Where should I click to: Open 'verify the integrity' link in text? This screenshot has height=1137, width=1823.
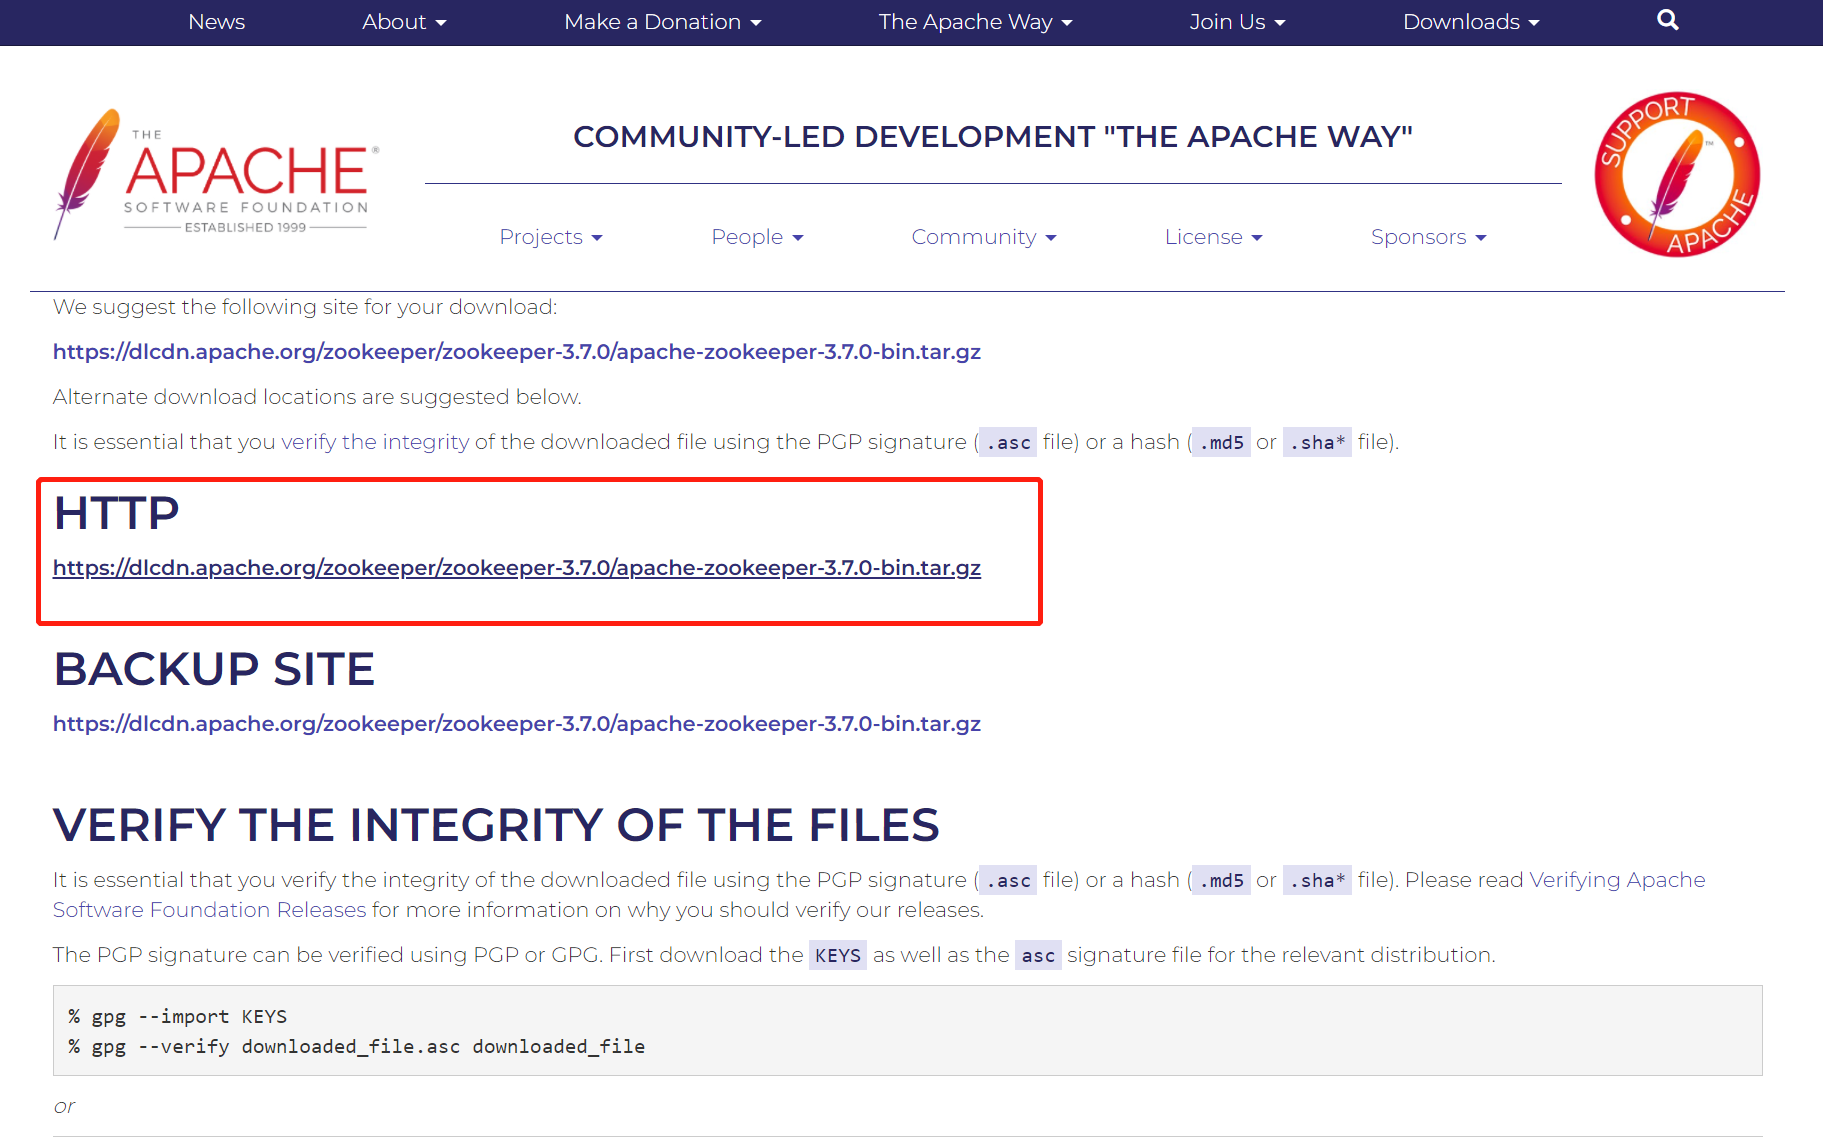coord(375,442)
